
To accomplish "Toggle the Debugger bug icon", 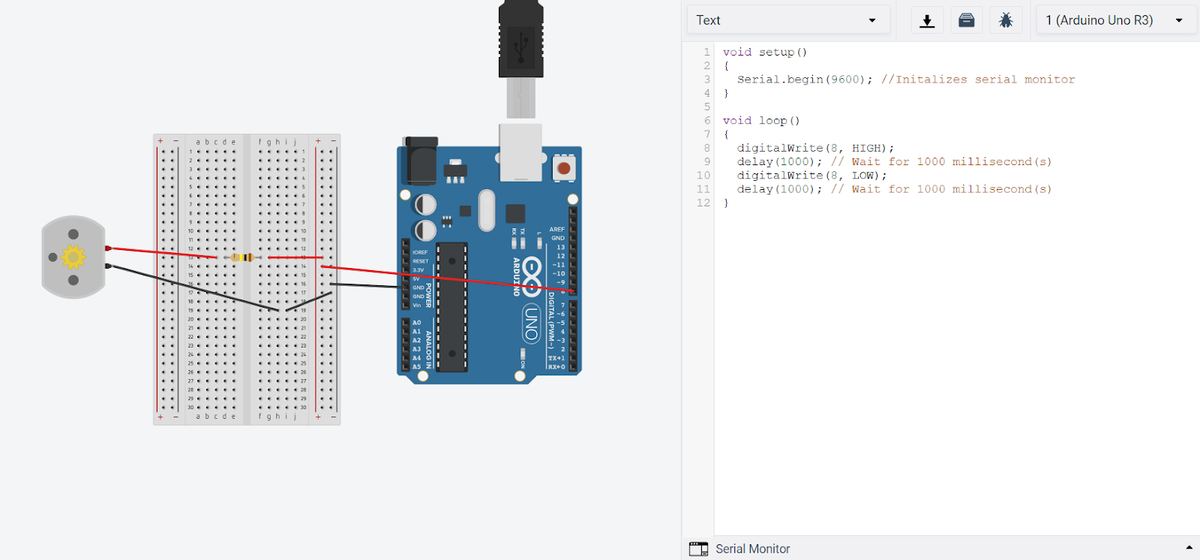I will [1004, 21].
